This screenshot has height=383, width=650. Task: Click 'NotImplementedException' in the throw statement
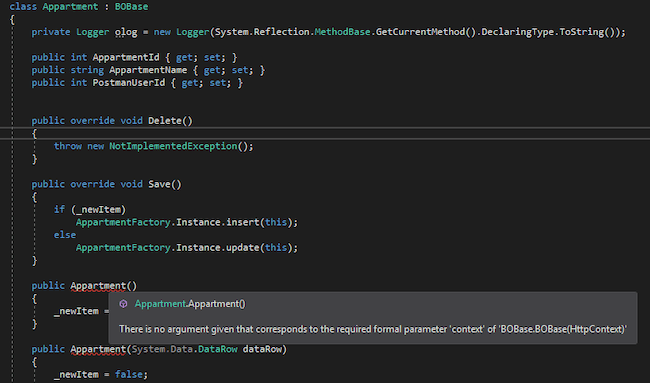173,146
